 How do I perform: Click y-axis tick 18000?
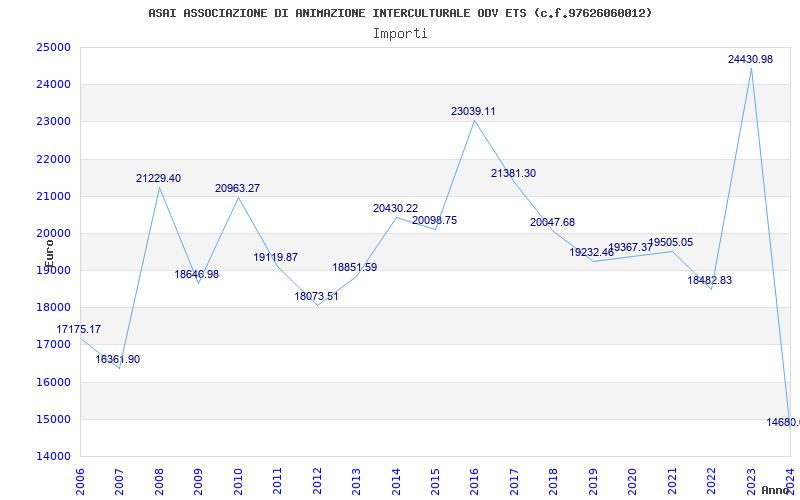coord(53,308)
